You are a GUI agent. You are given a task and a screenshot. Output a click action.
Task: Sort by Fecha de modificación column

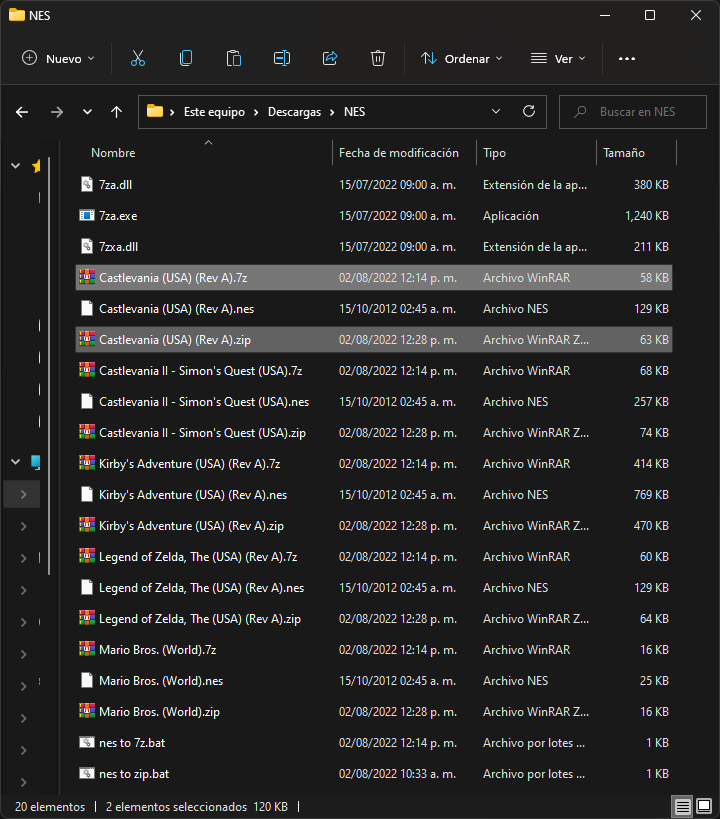404,153
